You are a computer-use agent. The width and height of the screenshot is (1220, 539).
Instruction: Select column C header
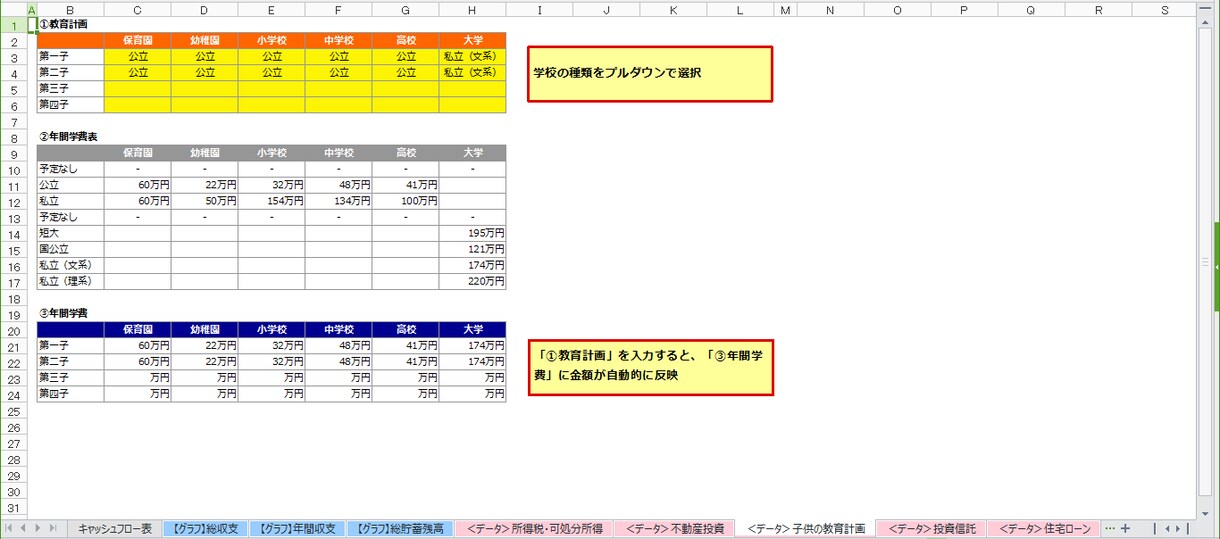[x=137, y=10]
